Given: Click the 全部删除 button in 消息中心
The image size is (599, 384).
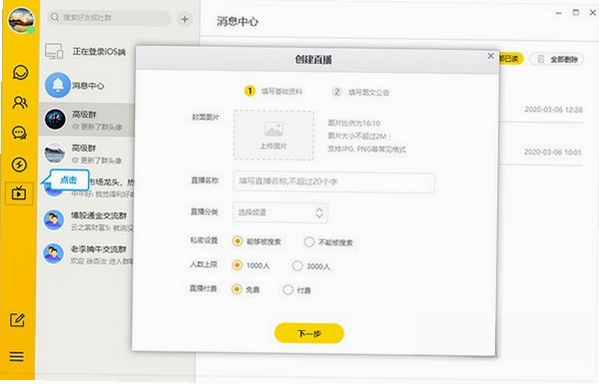Looking at the screenshot, I should pos(557,59).
